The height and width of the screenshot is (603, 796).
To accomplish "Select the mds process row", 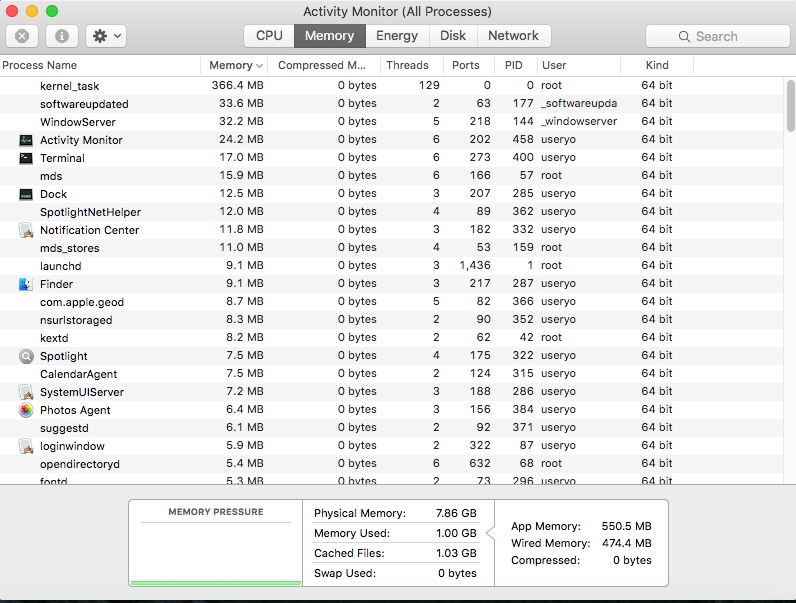I will [391, 176].
